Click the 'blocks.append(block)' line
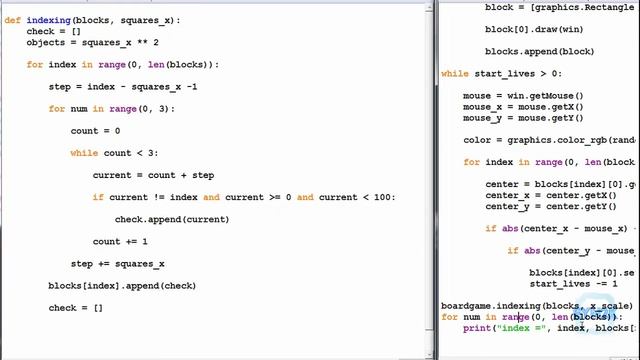Image resolution: width=640 pixels, height=360 pixels. coord(539,51)
